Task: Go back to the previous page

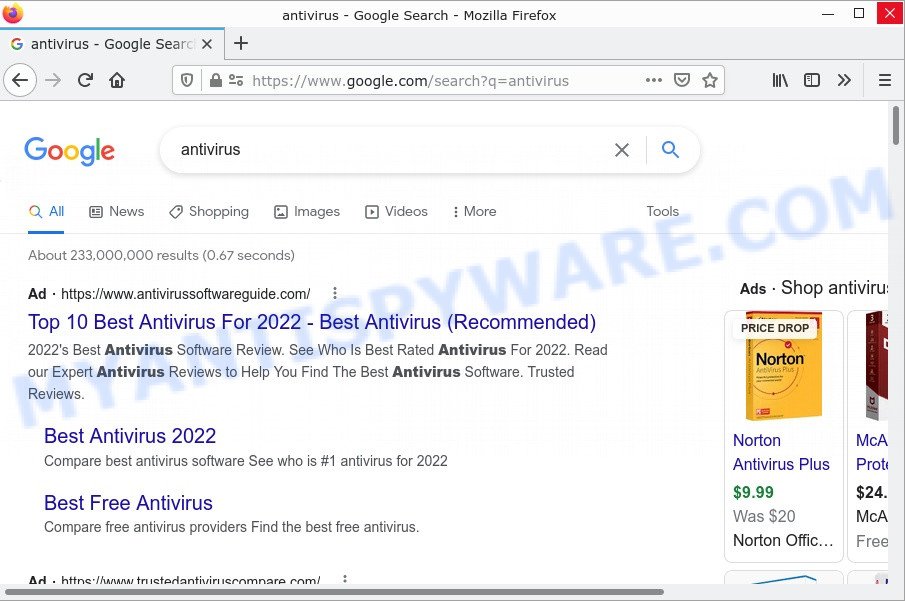Action: (20, 80)
